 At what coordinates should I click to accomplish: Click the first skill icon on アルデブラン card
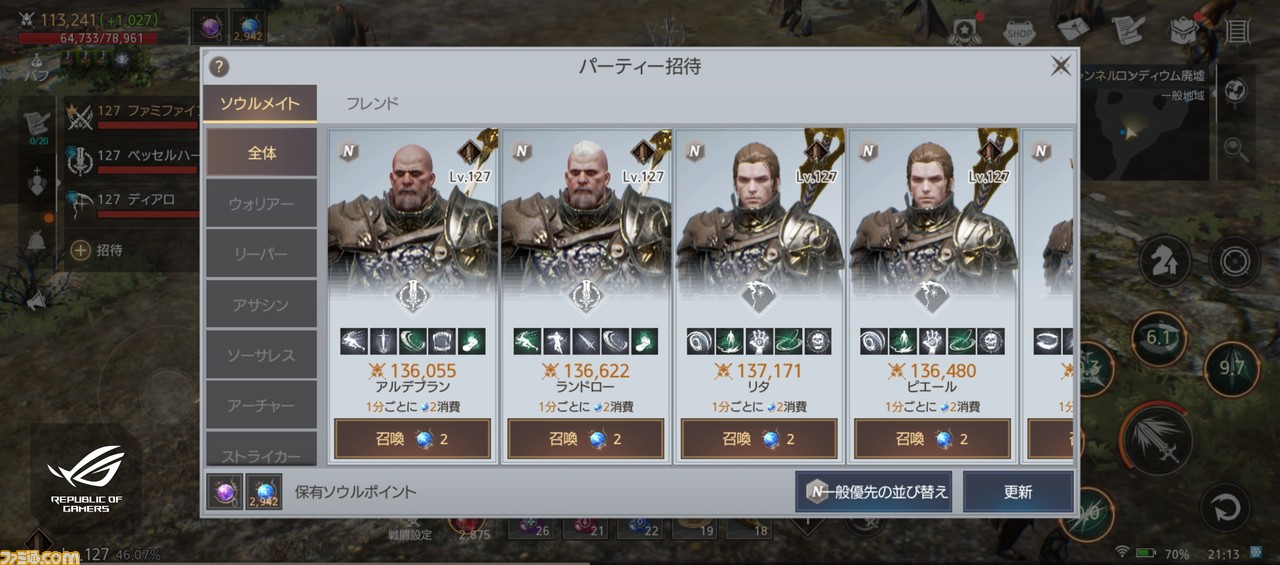(353, 342)
